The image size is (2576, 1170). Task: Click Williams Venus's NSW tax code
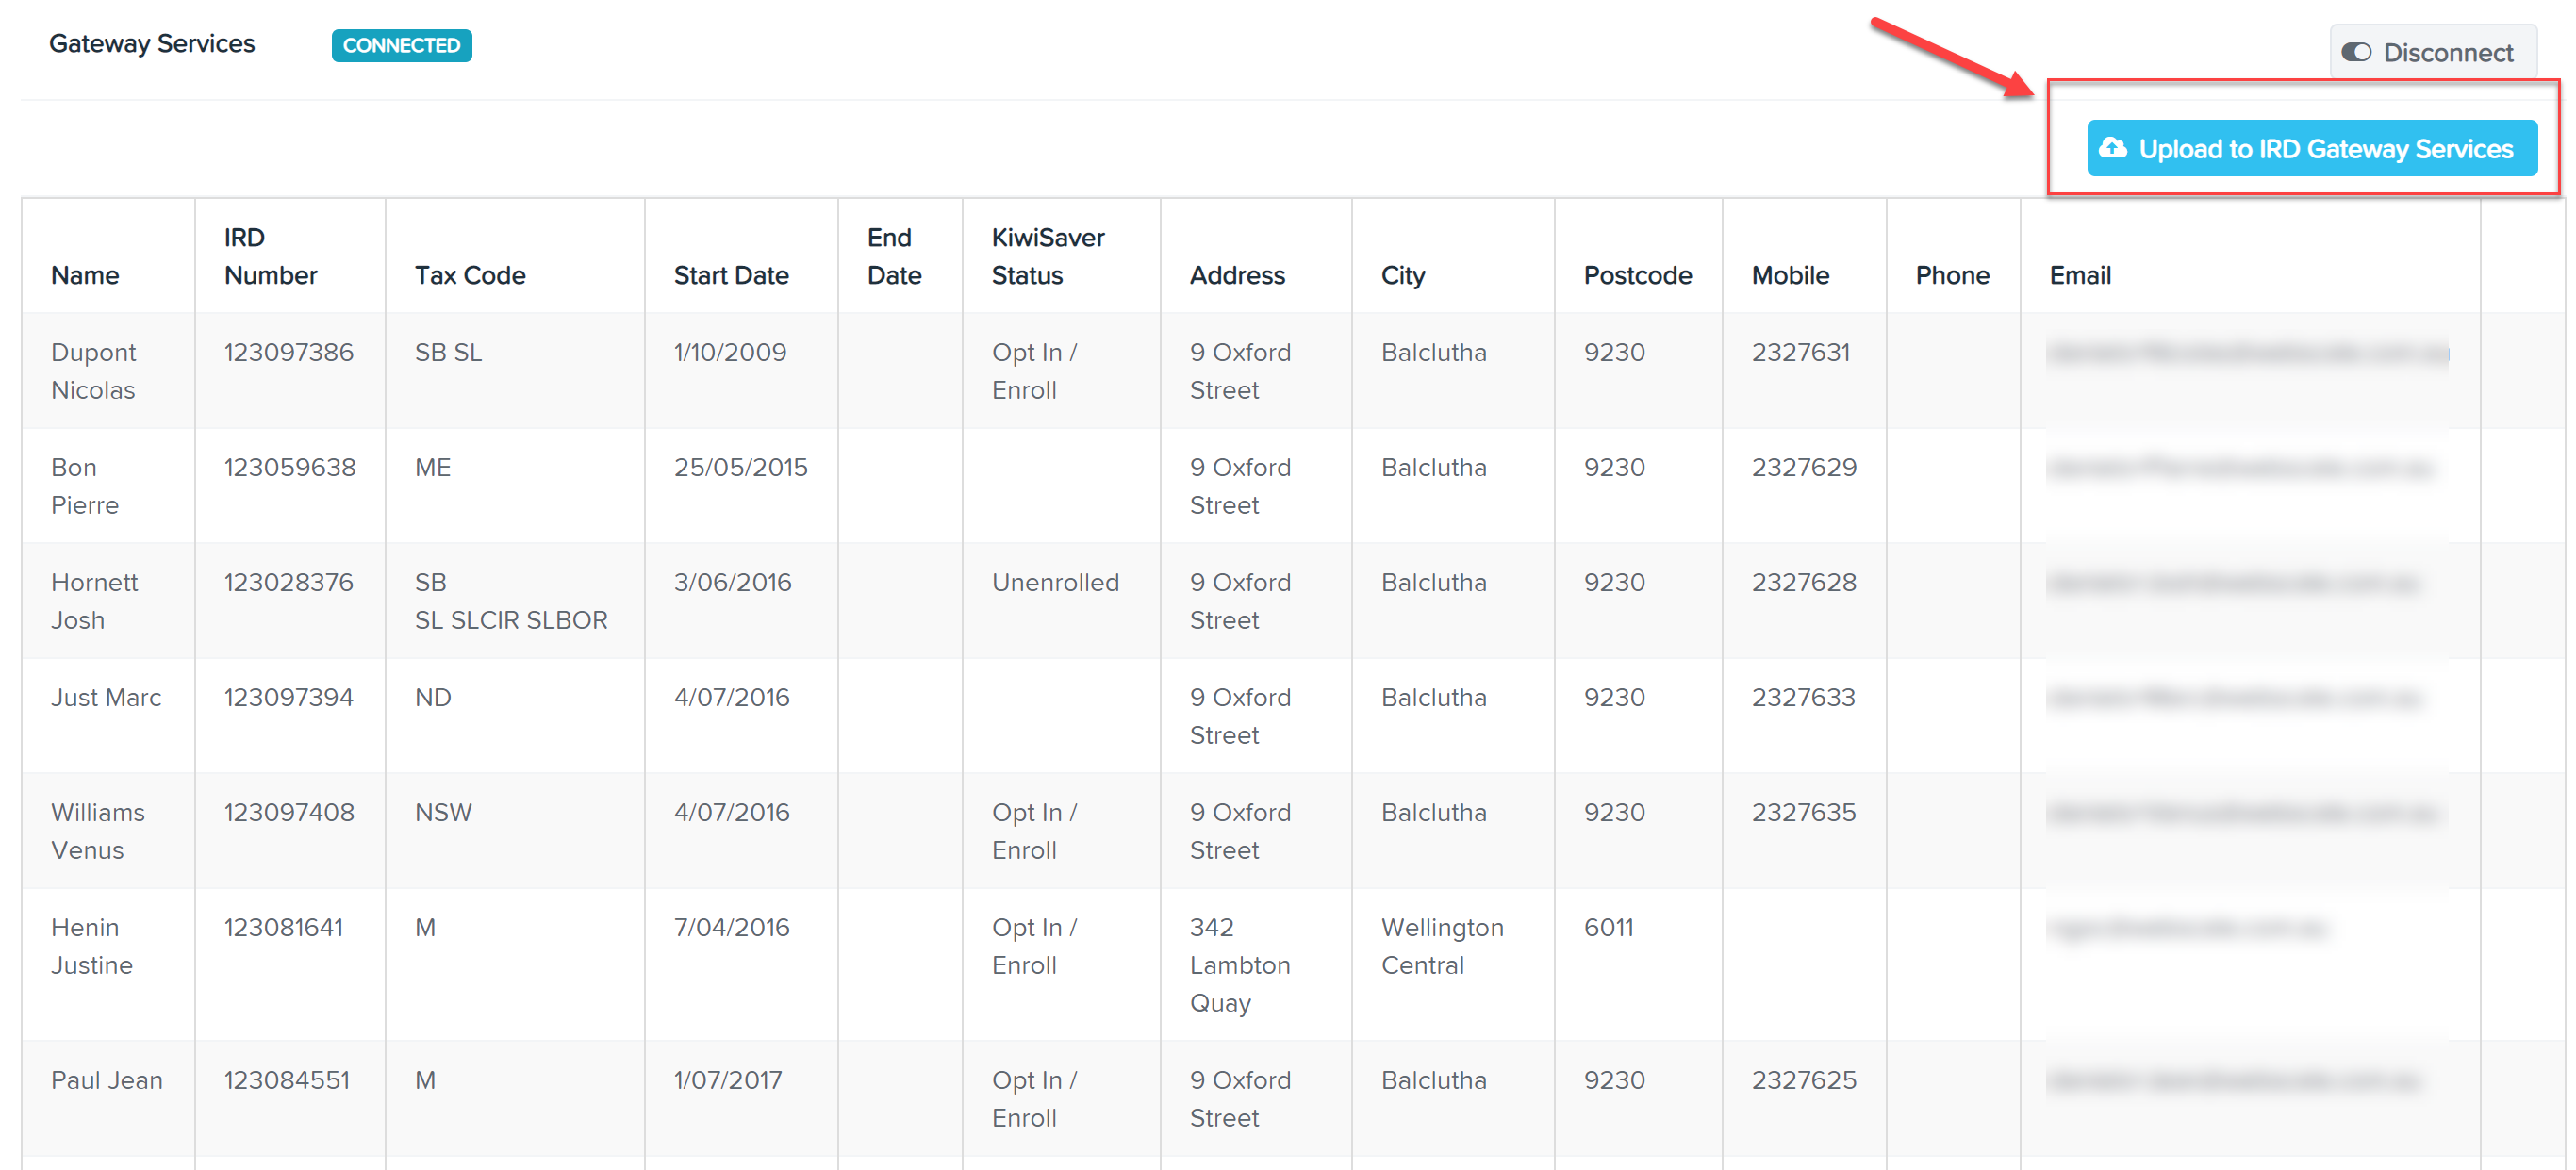[443, 812]
